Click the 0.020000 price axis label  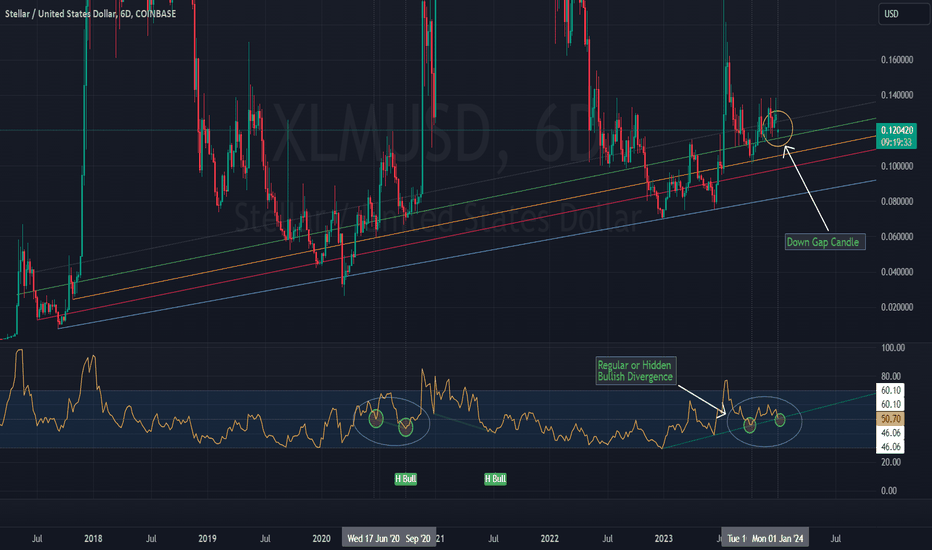pos(896,307)
